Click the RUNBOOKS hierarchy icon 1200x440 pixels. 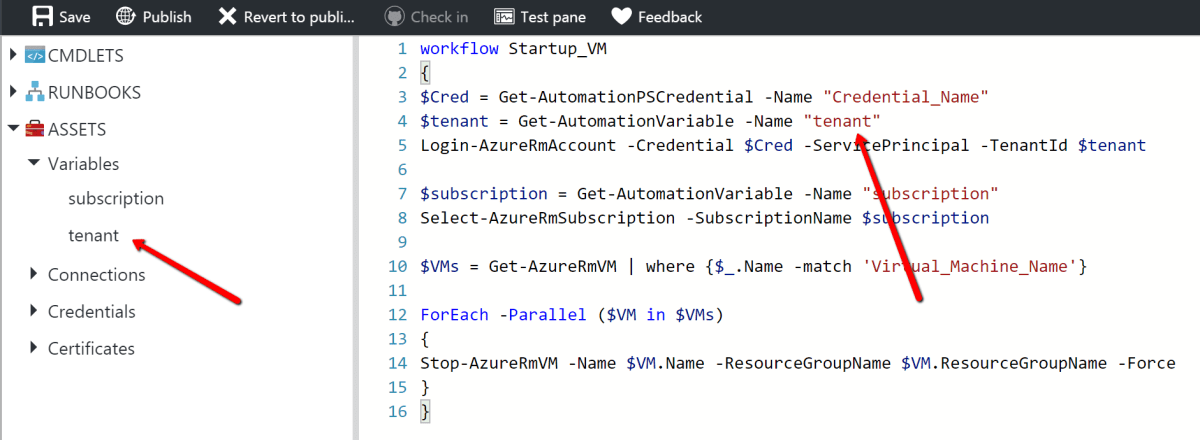[35, 92]
